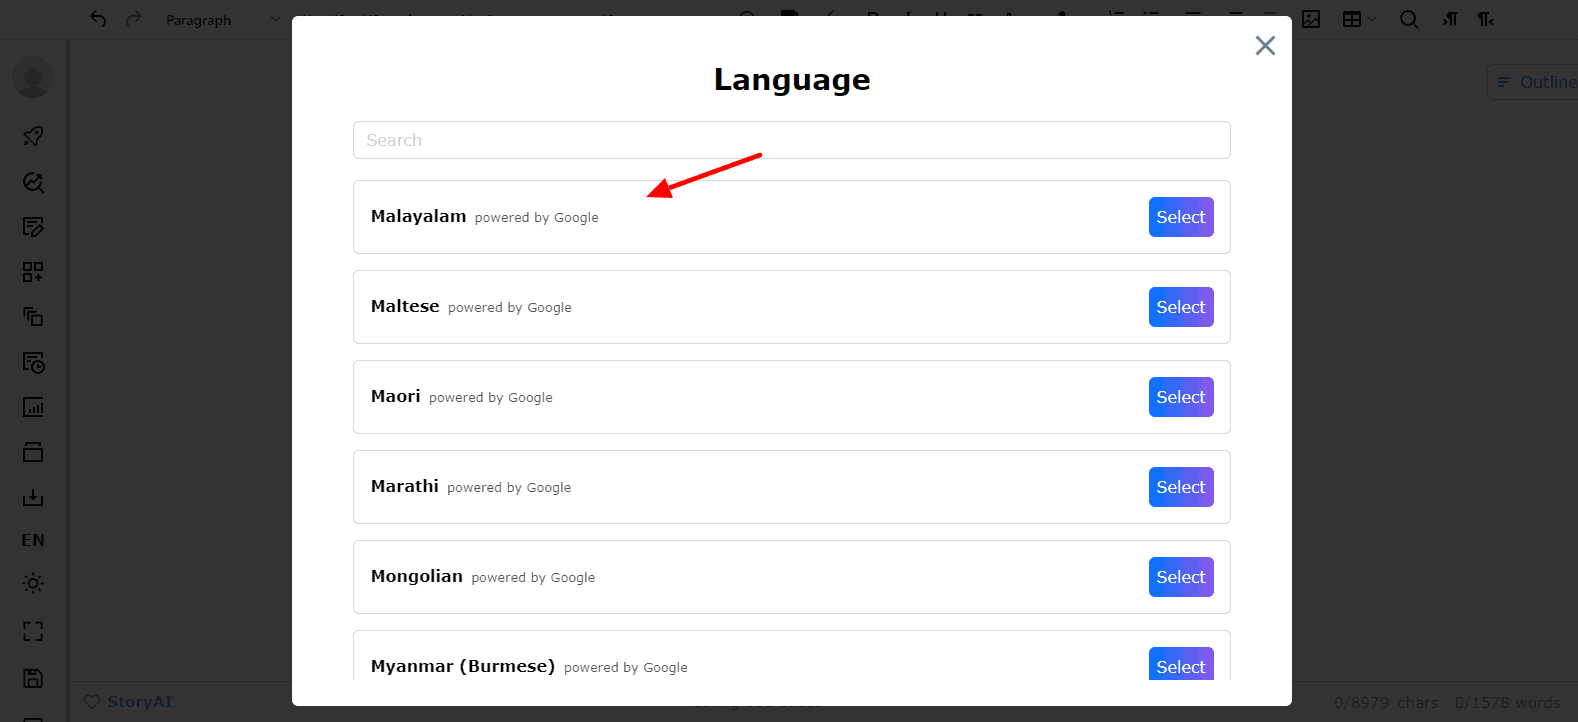Select the Malayalam language
Screen dimensions: 1578x722
point(1180,217)
